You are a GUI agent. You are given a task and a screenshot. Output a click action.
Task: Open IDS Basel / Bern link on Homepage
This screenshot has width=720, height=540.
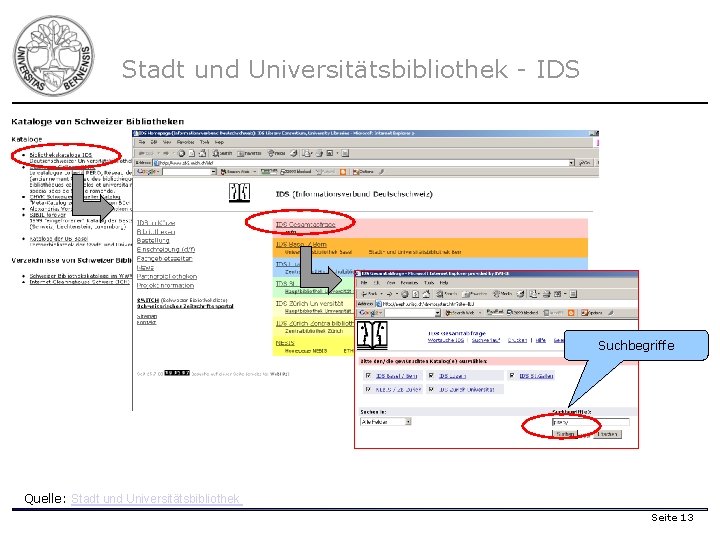[x=301, y=244]
